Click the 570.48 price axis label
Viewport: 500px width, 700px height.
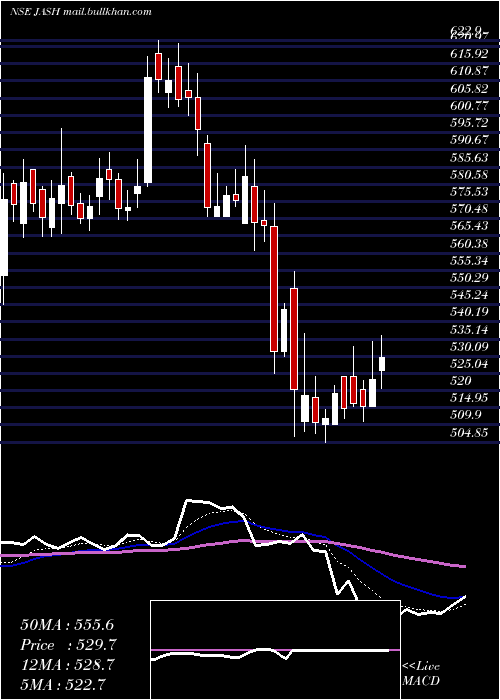[x=468, y=208]
